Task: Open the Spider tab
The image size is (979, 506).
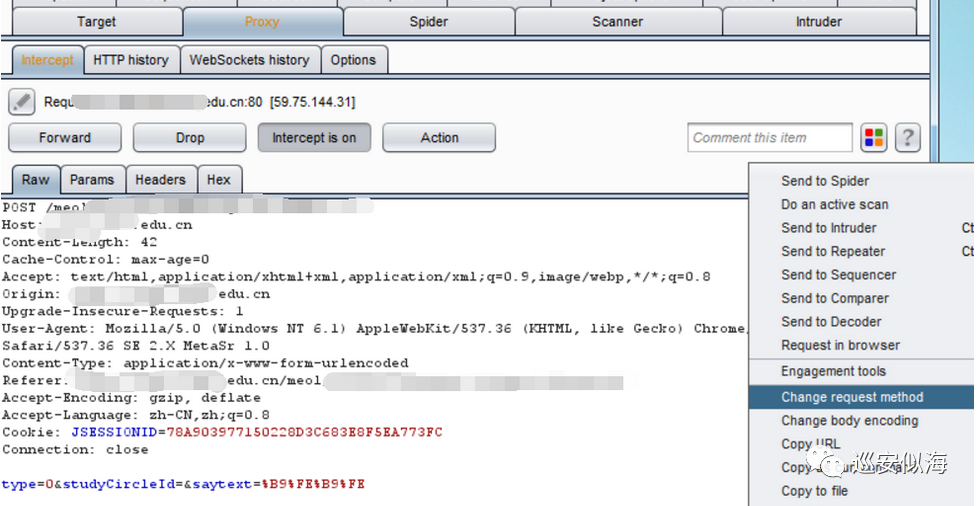Action: click(x=429, y=22)
